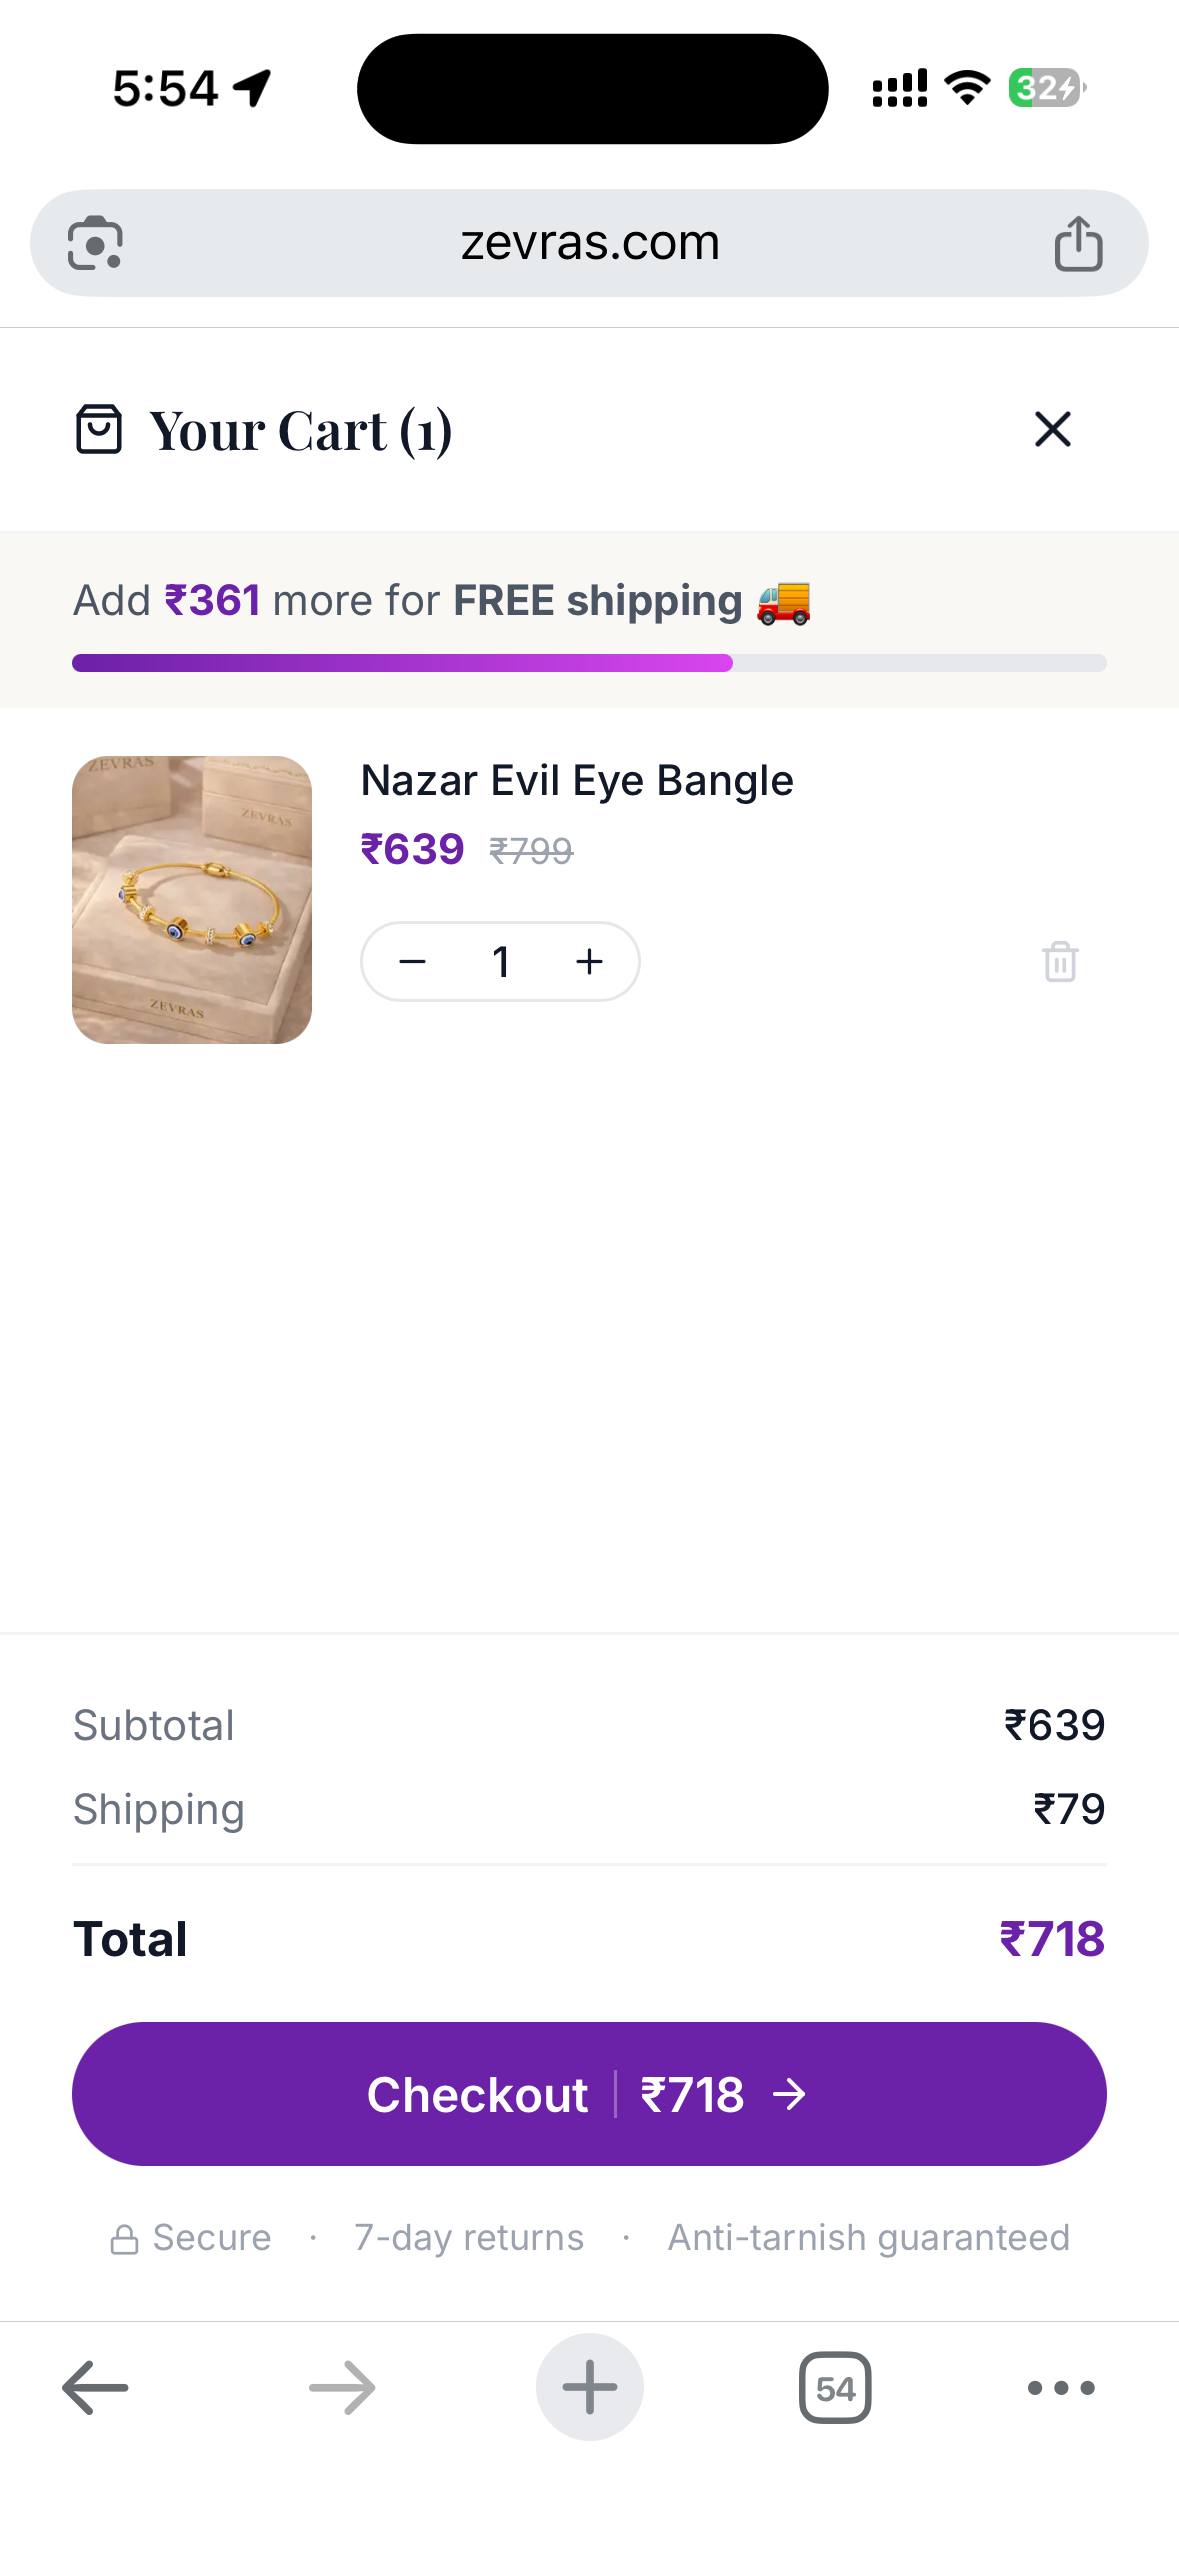
Task: Remove Nazar Evil Eye Bangle with trash icon
Action: tap(1060, 962)
